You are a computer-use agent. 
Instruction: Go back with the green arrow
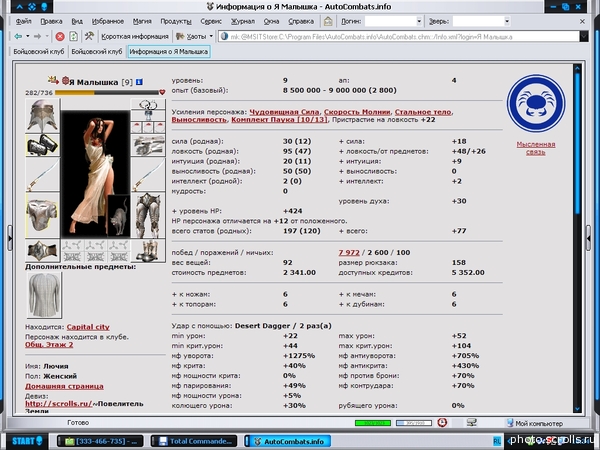[x=18, y=36]
